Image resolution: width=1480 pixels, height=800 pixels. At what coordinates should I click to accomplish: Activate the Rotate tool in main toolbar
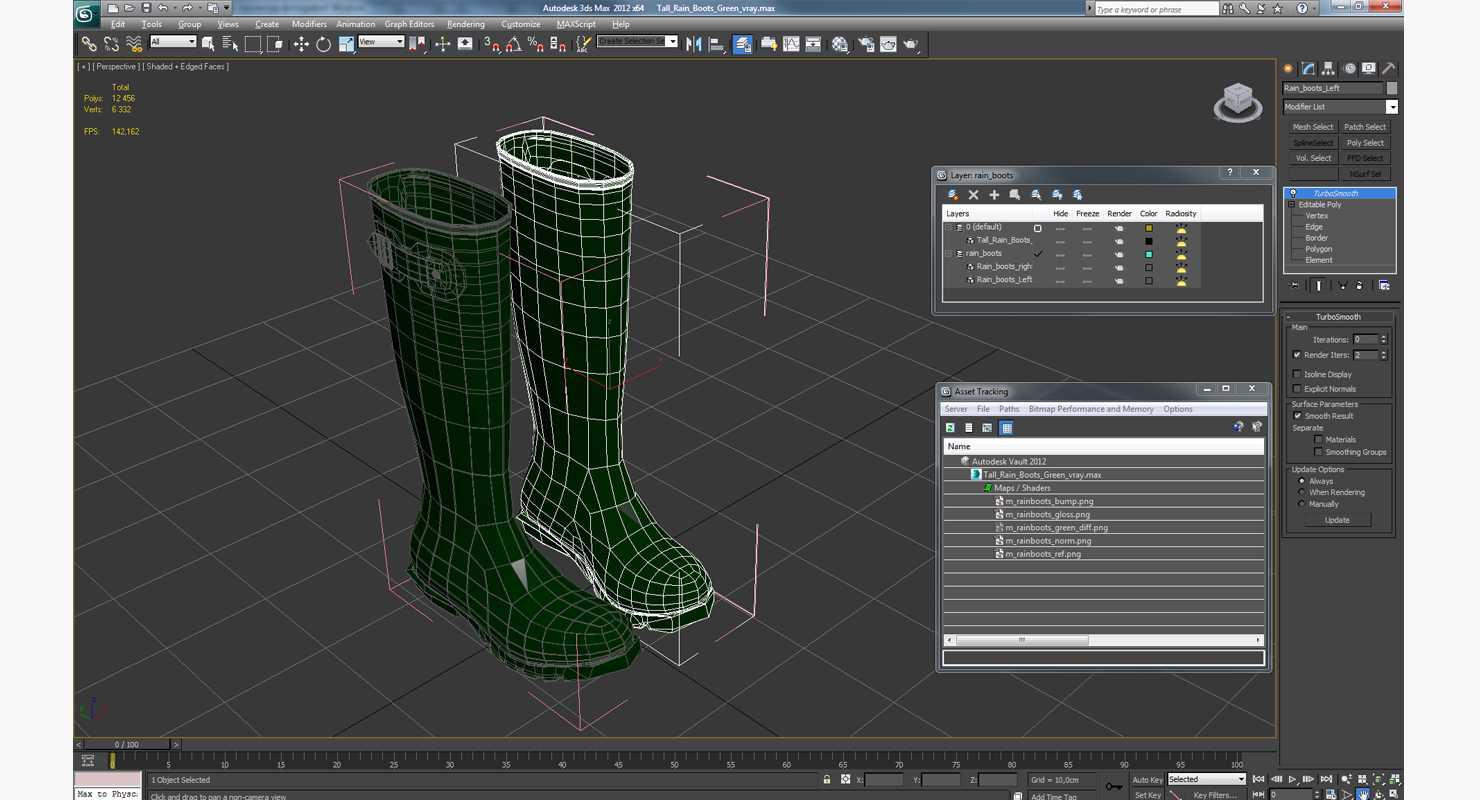pyautogui.click(x=323, y=44)
